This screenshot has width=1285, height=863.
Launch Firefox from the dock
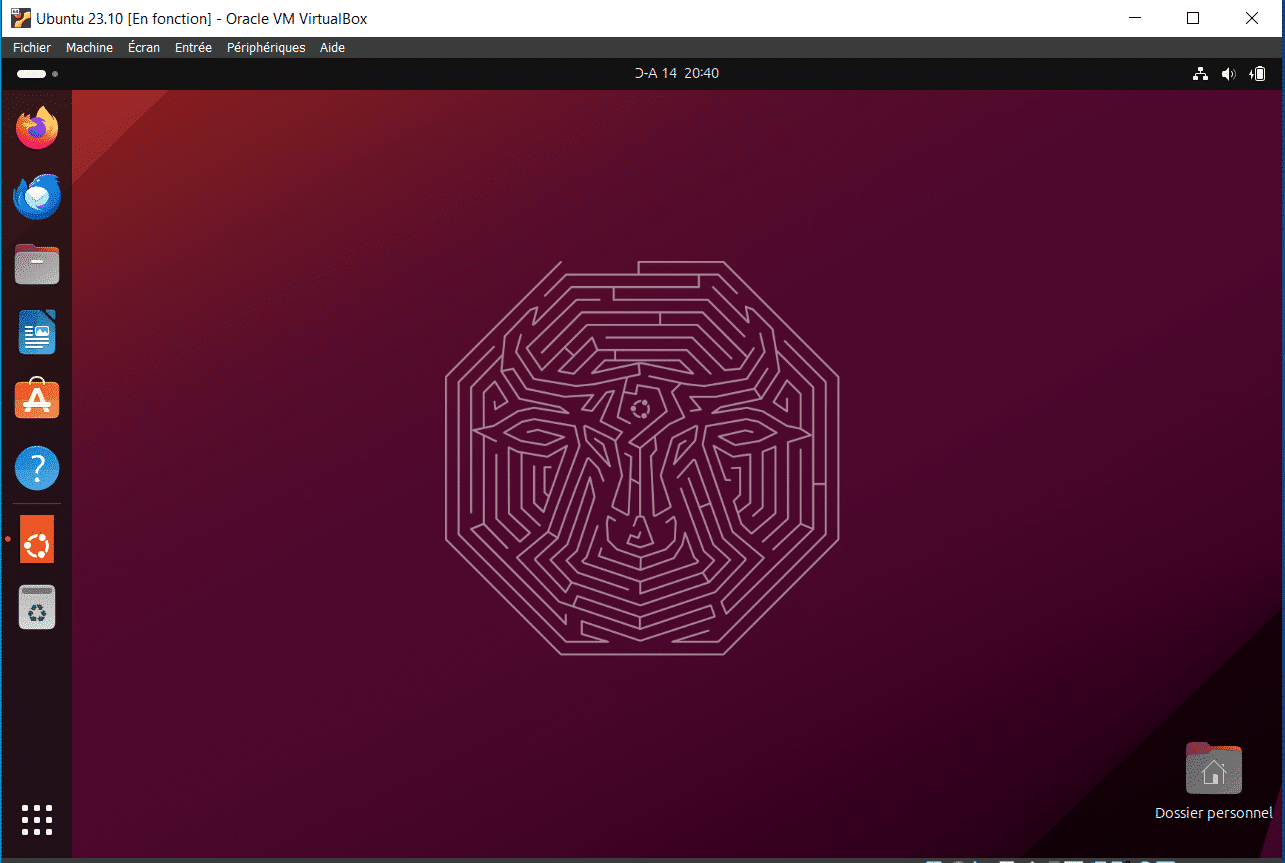coord(37,126)
